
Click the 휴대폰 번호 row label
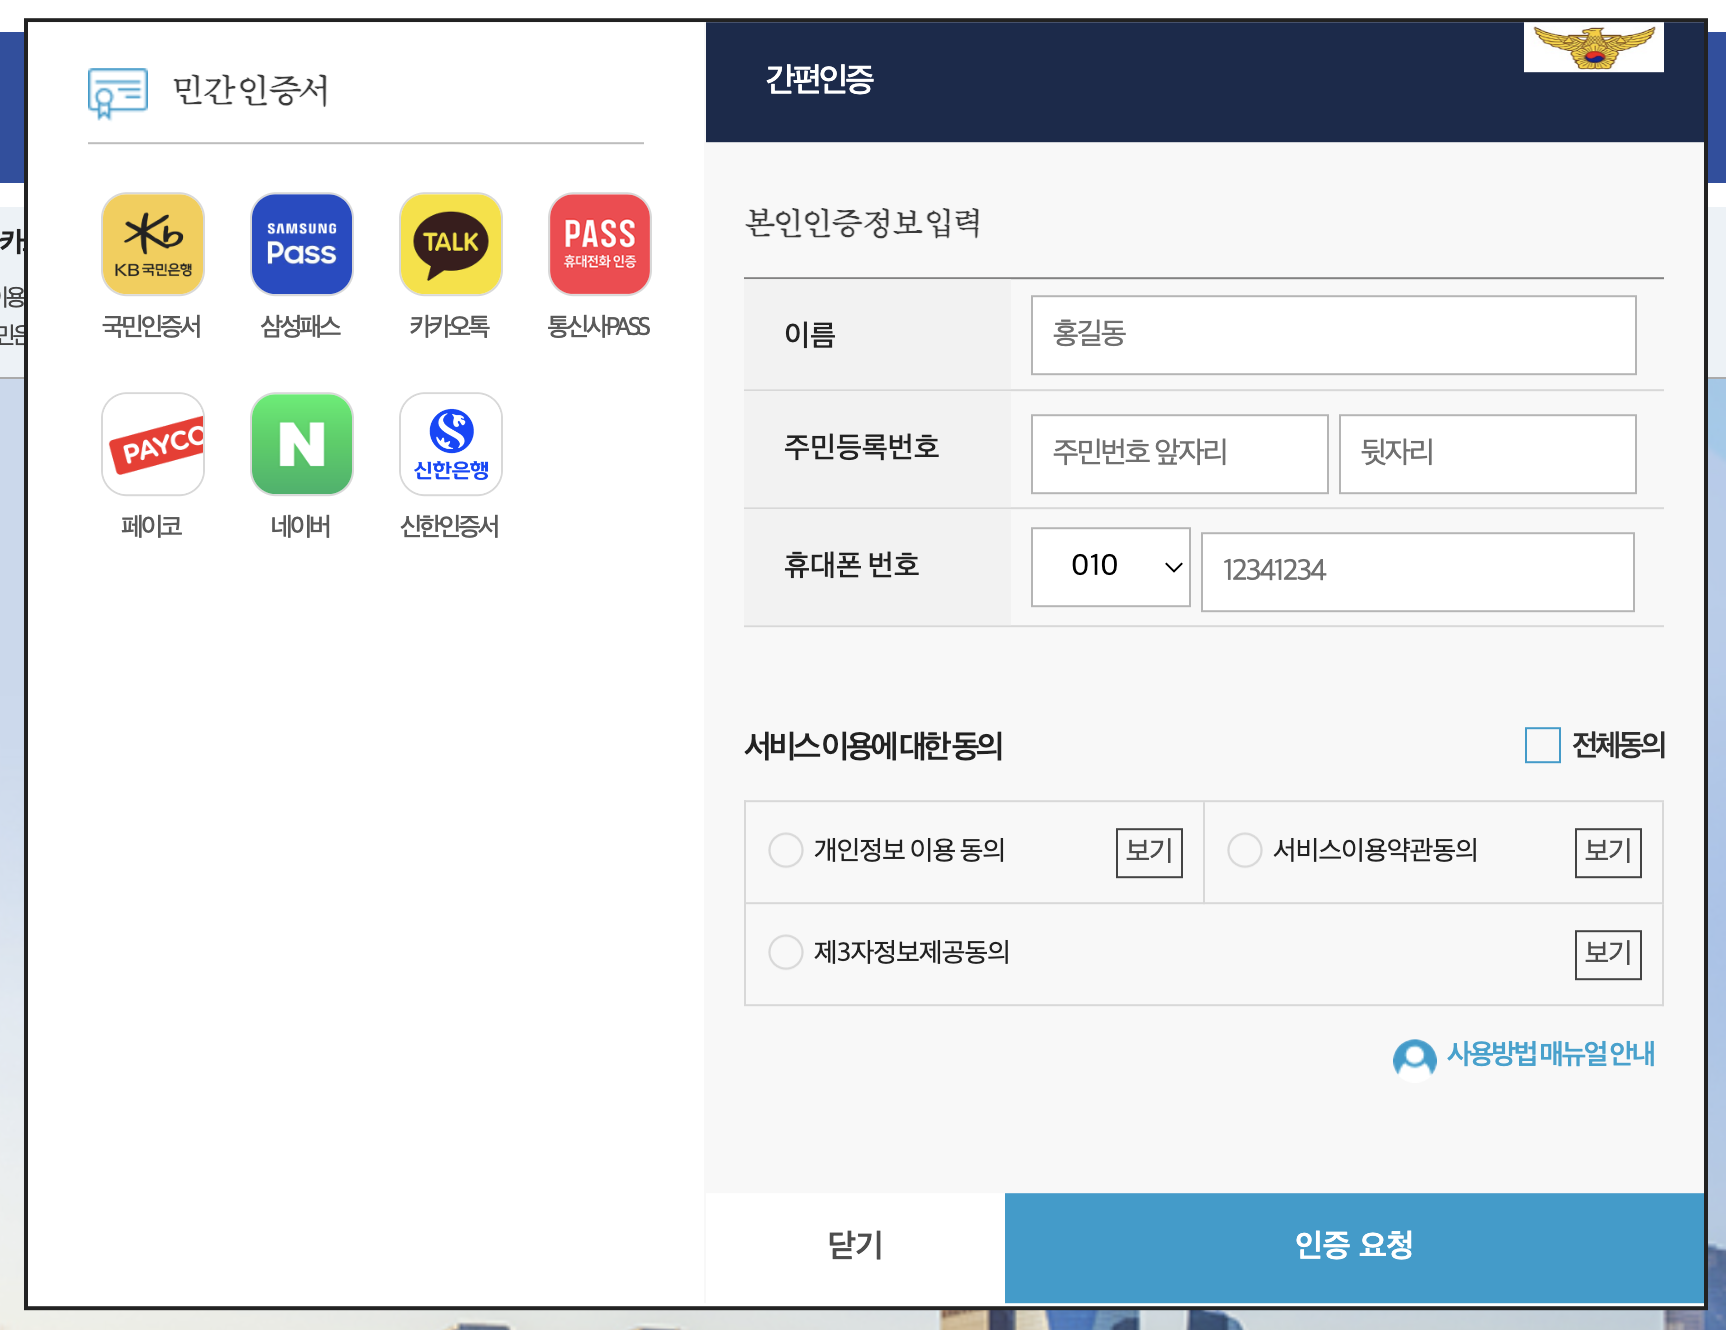click(852, 566)
